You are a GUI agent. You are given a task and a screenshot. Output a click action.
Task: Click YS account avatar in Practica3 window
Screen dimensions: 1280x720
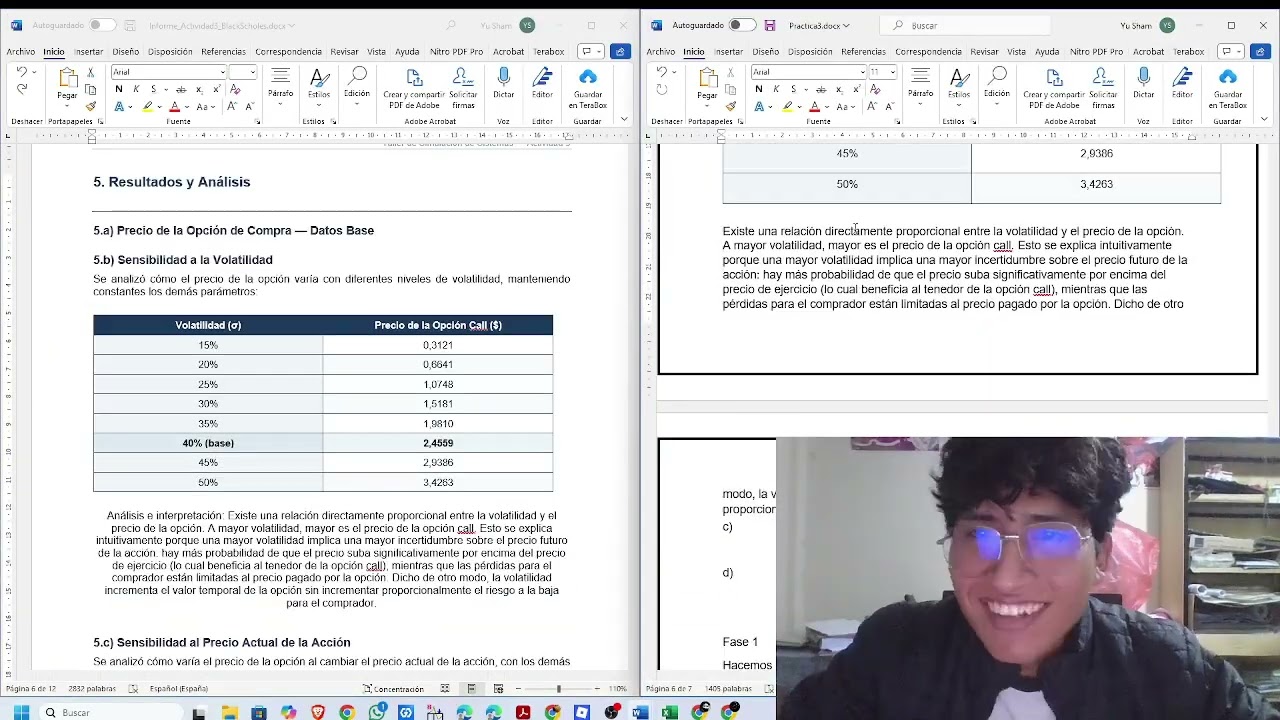(1167, 25)
